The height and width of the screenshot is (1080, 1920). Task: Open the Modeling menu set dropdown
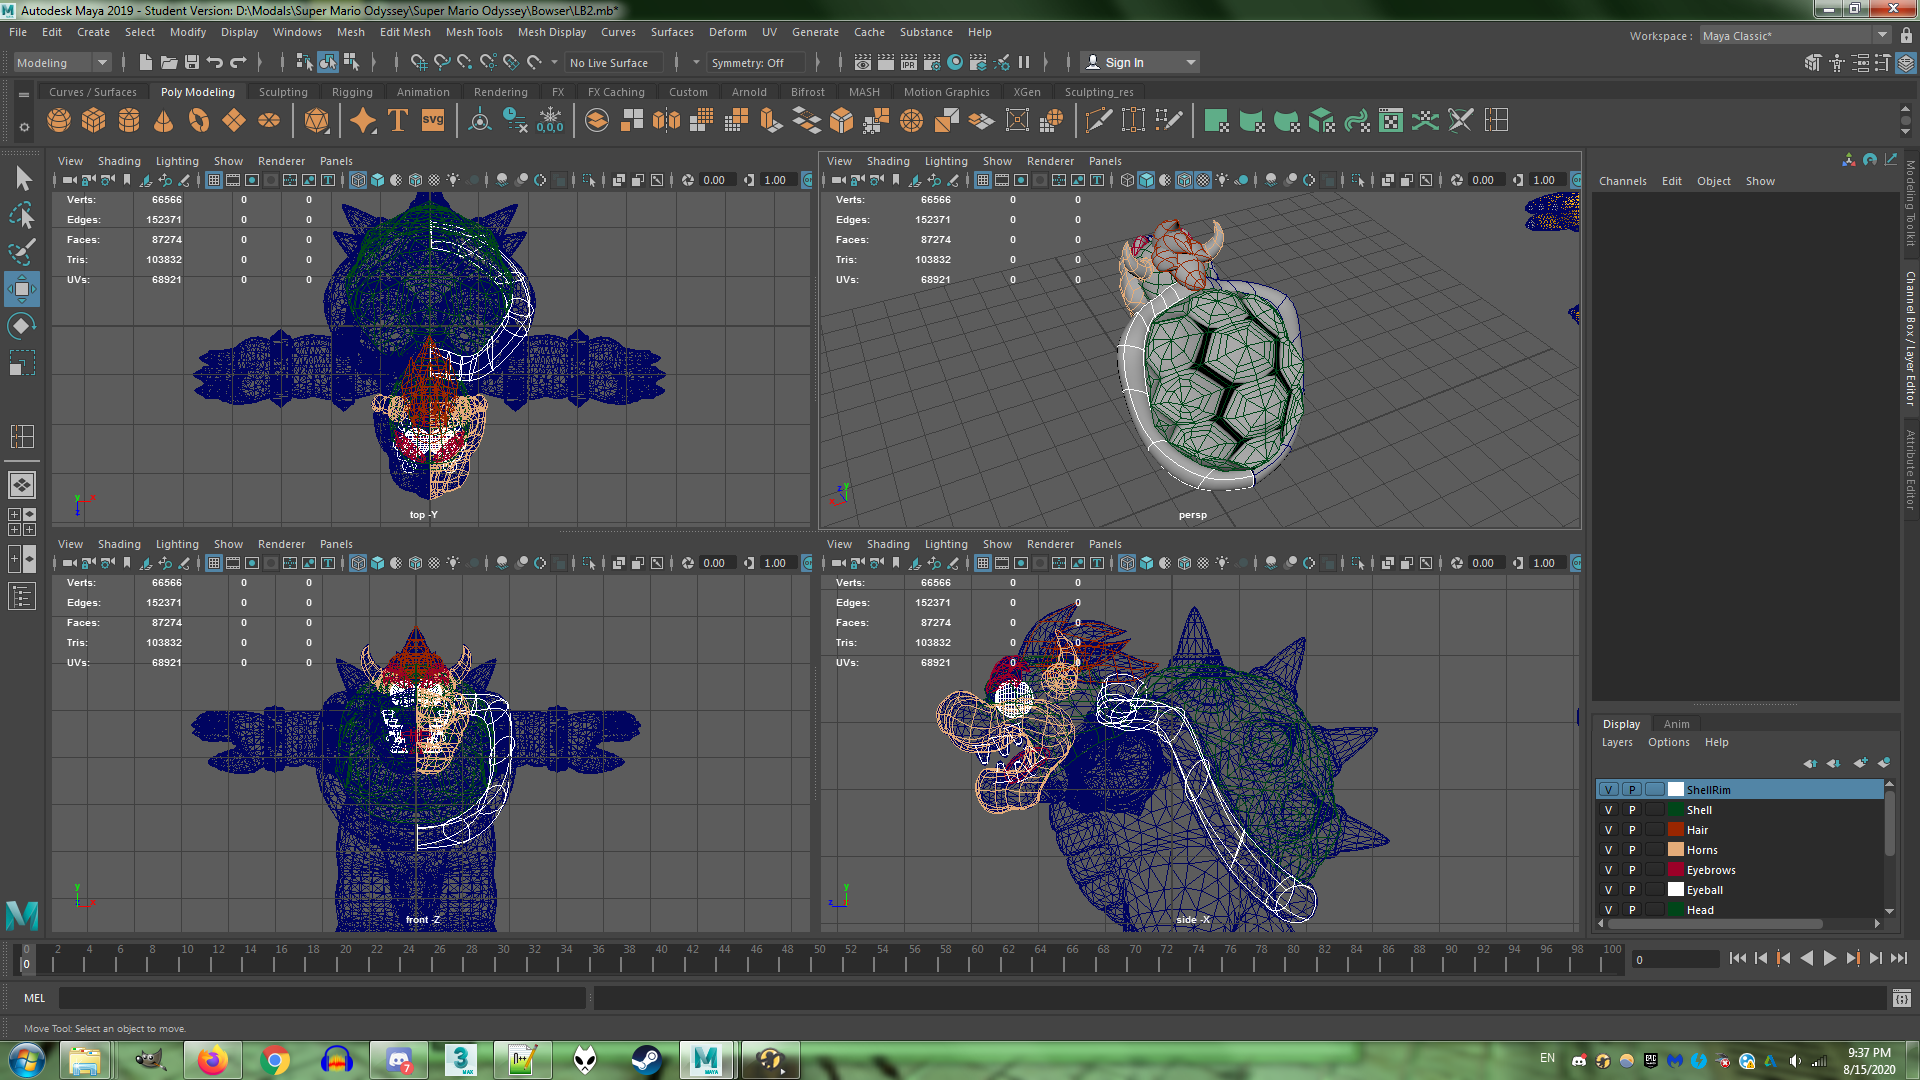(61, 63)
